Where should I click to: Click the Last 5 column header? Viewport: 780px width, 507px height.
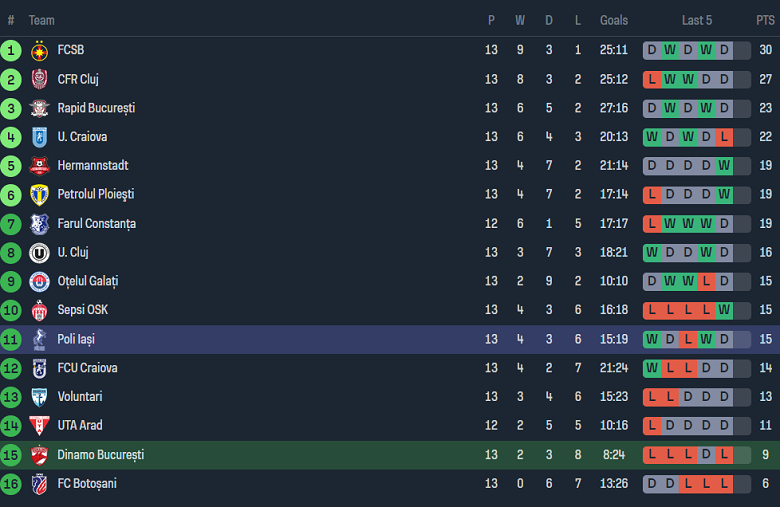pos(697,20)
